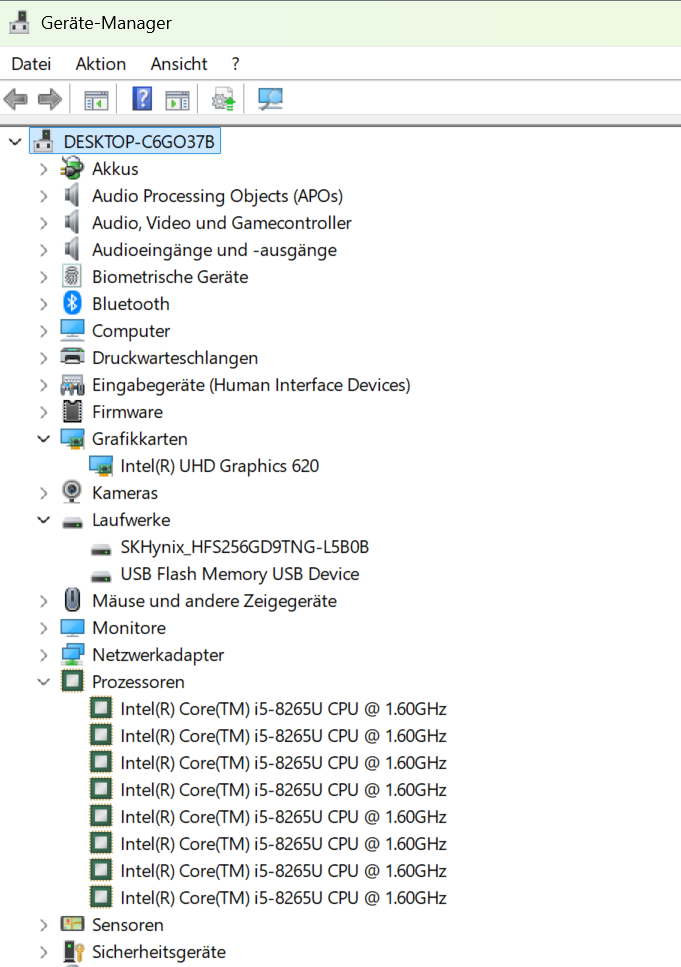Select the Druckwarteschlangen label
This screenshot has height=967, width=681.
click(x=175, y=358)
